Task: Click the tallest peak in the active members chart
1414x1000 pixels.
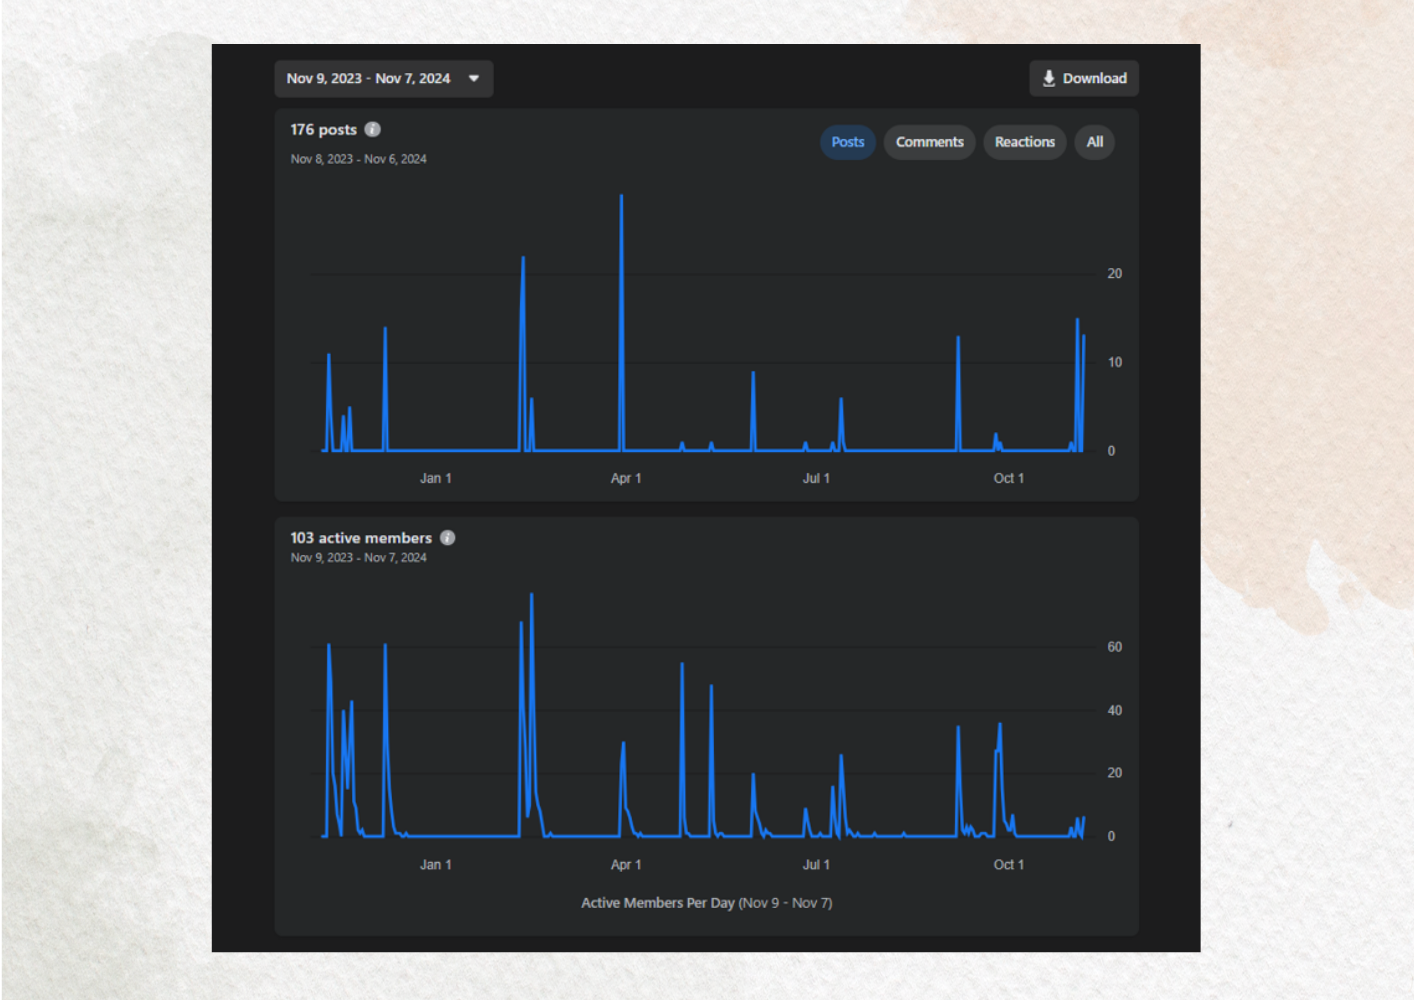Action: pyautogui.click(x=532, y=598)
